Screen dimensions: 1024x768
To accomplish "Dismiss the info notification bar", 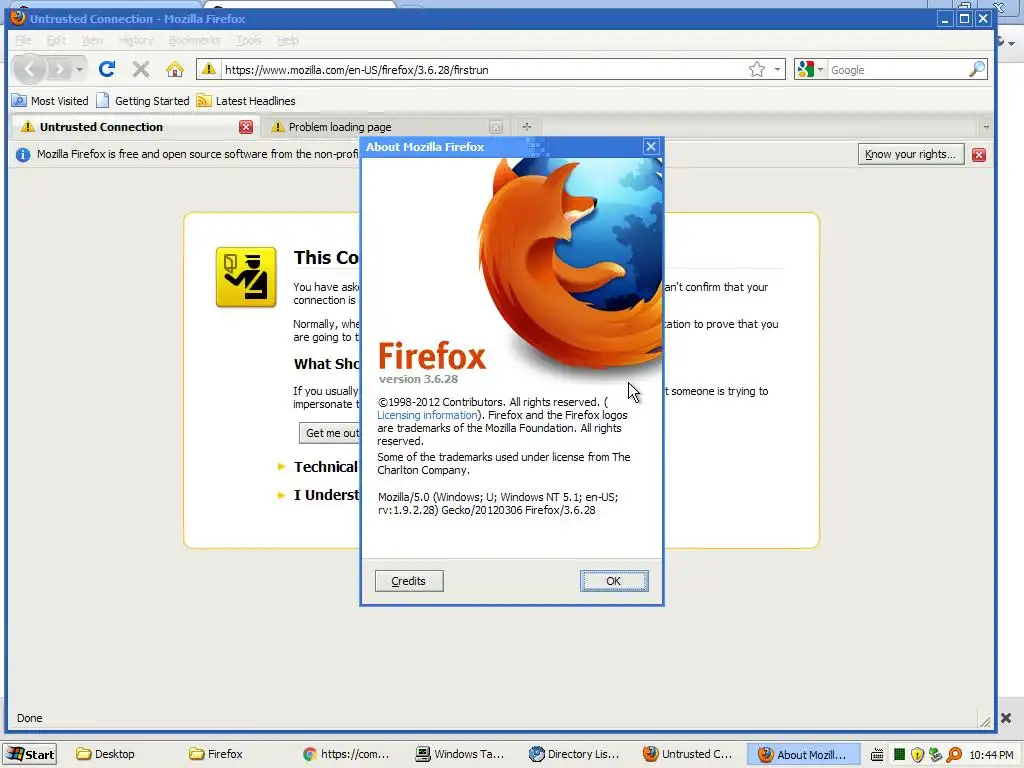I will click(x=978, y=155).
